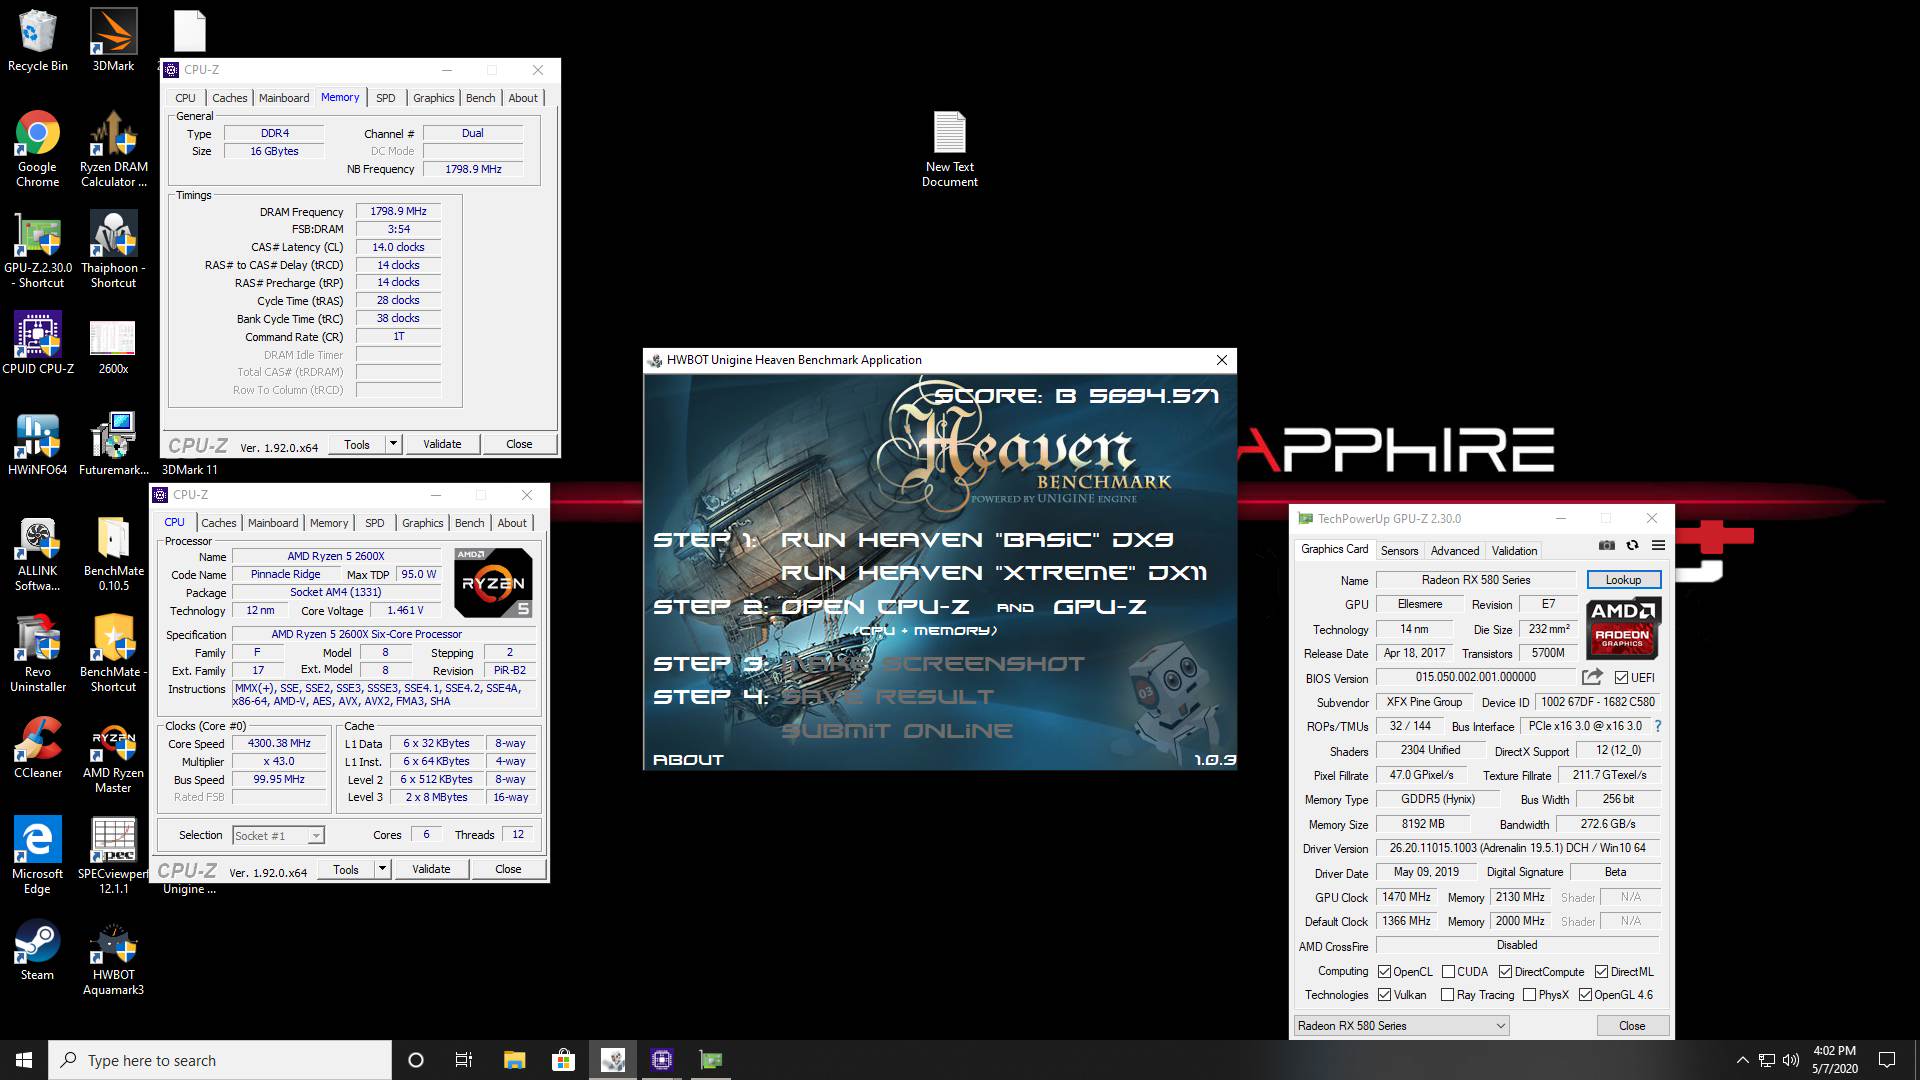Open Mainboard tab in lower CPU-Z window
This screenshot has height=1080, width=1920.
pos(273,523)
